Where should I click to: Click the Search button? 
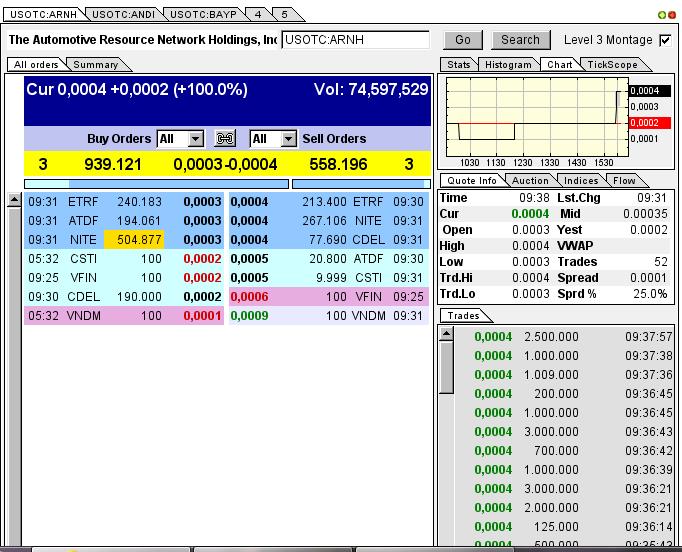[520, 40]
